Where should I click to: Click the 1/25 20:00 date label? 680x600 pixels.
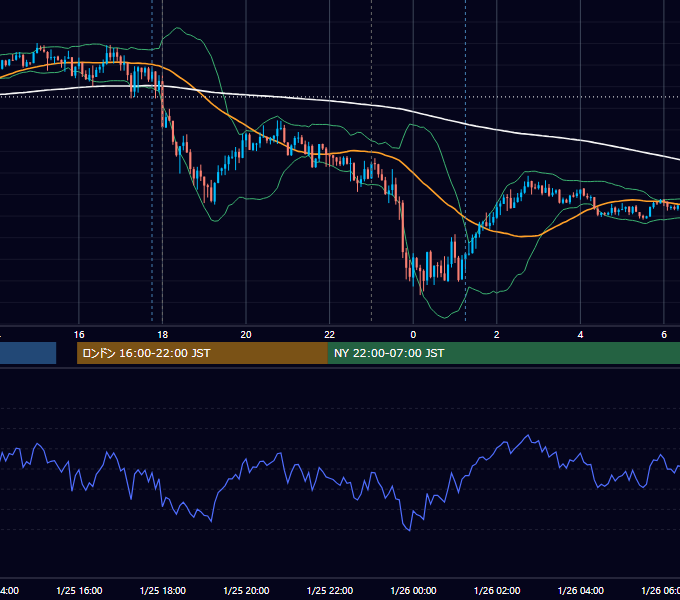pos(246,590)
